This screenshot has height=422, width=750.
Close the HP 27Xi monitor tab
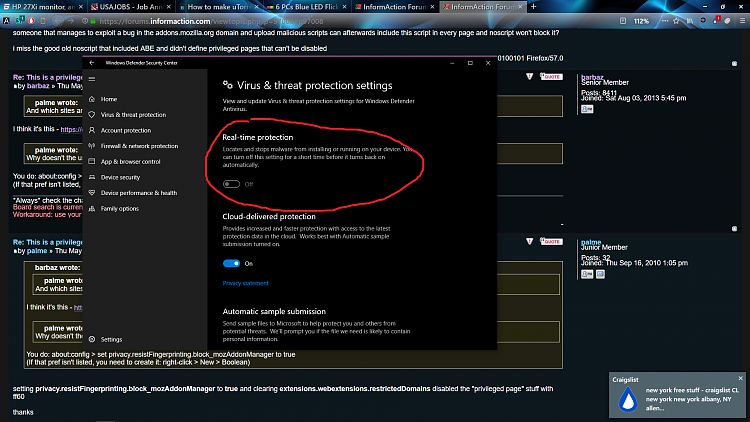[80, 7]
